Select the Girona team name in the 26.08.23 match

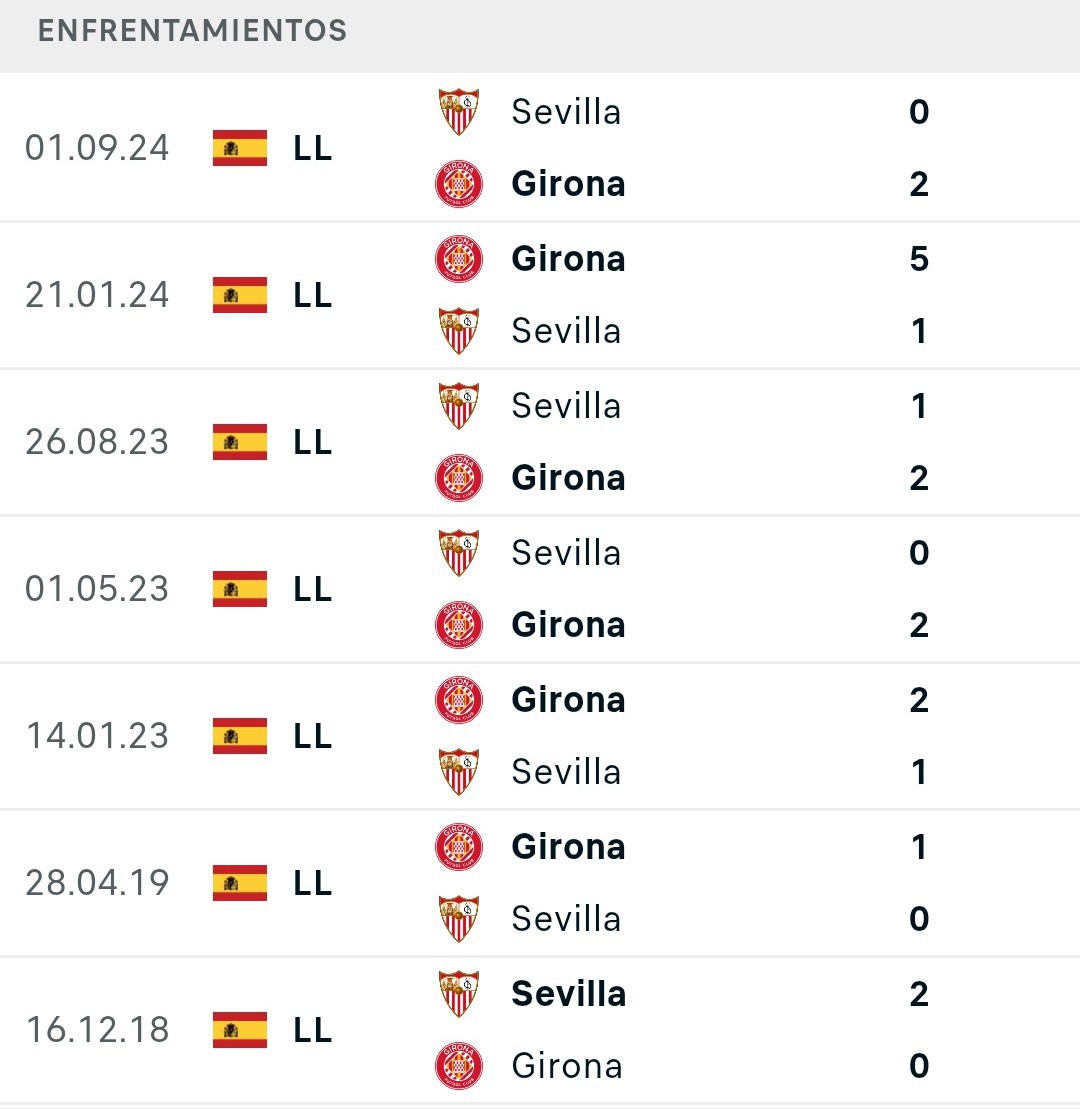(x=568, y=478)
